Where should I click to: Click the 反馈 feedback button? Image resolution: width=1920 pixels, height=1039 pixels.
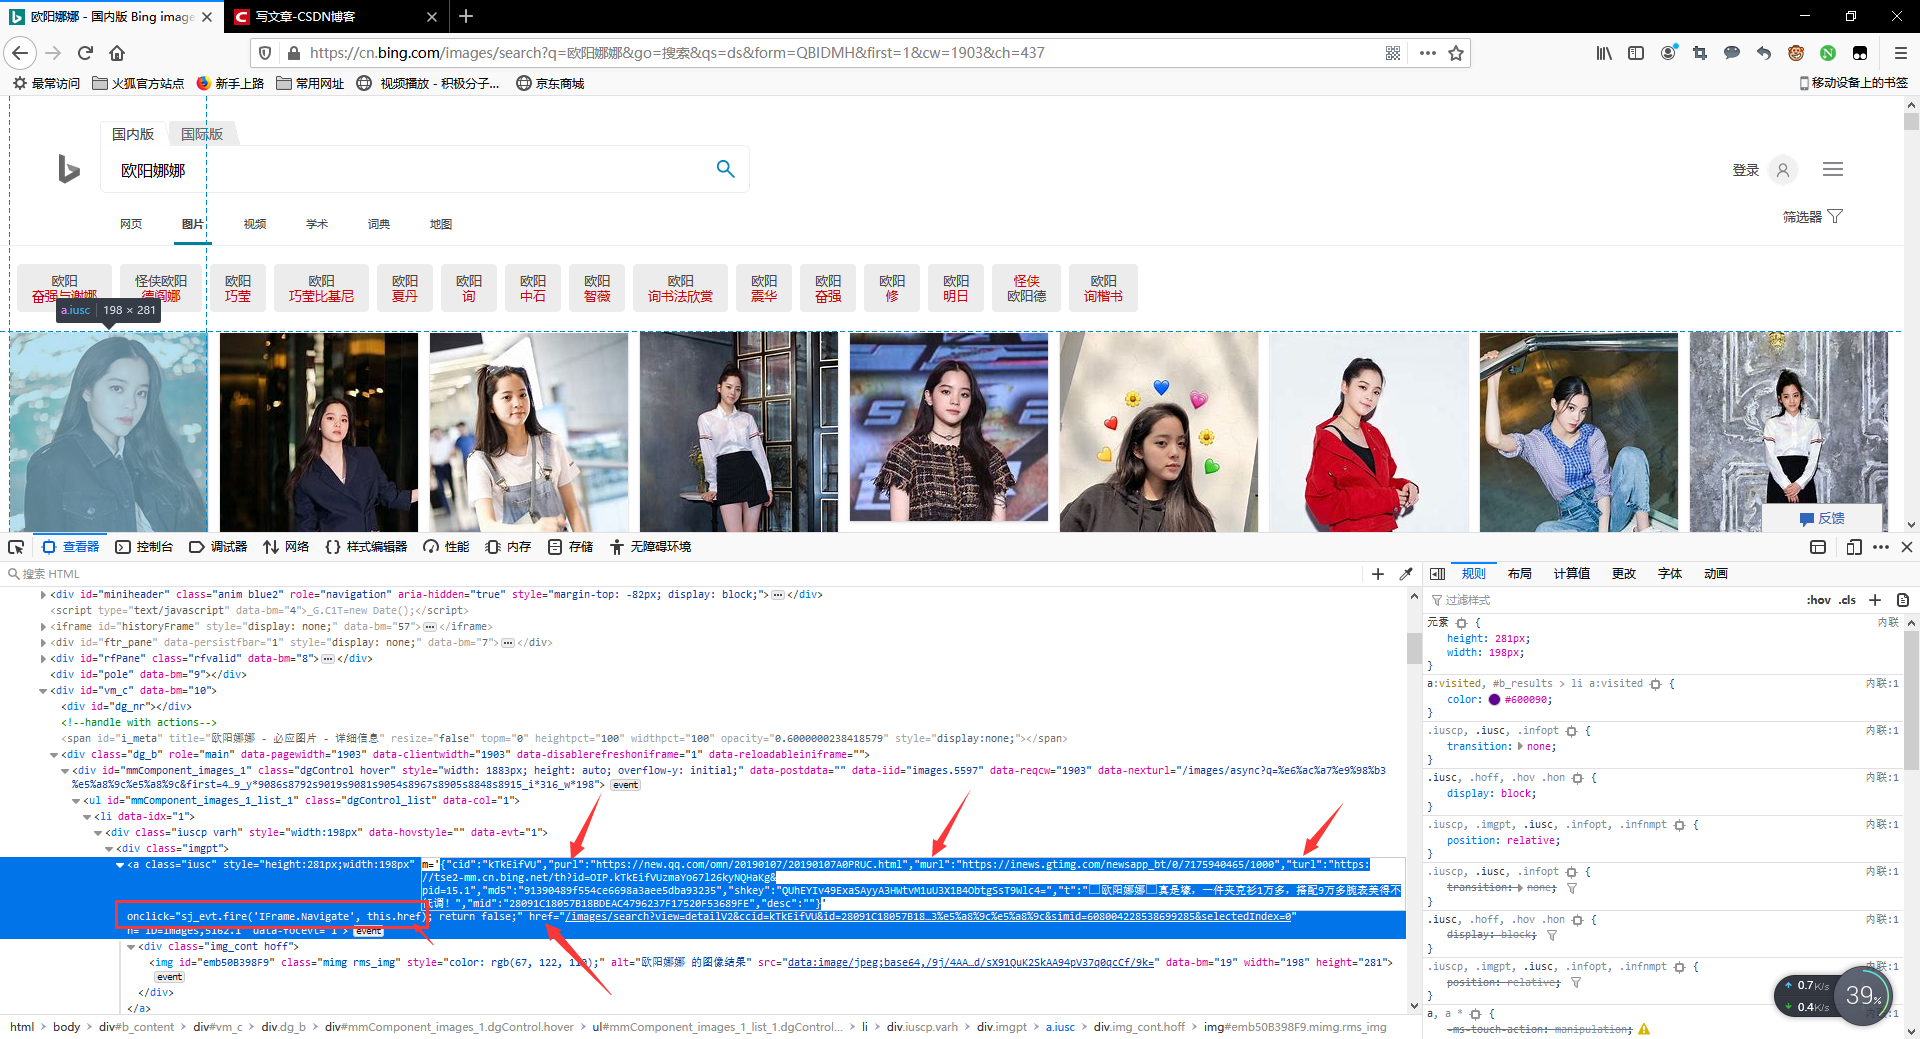coord(1824,518)
